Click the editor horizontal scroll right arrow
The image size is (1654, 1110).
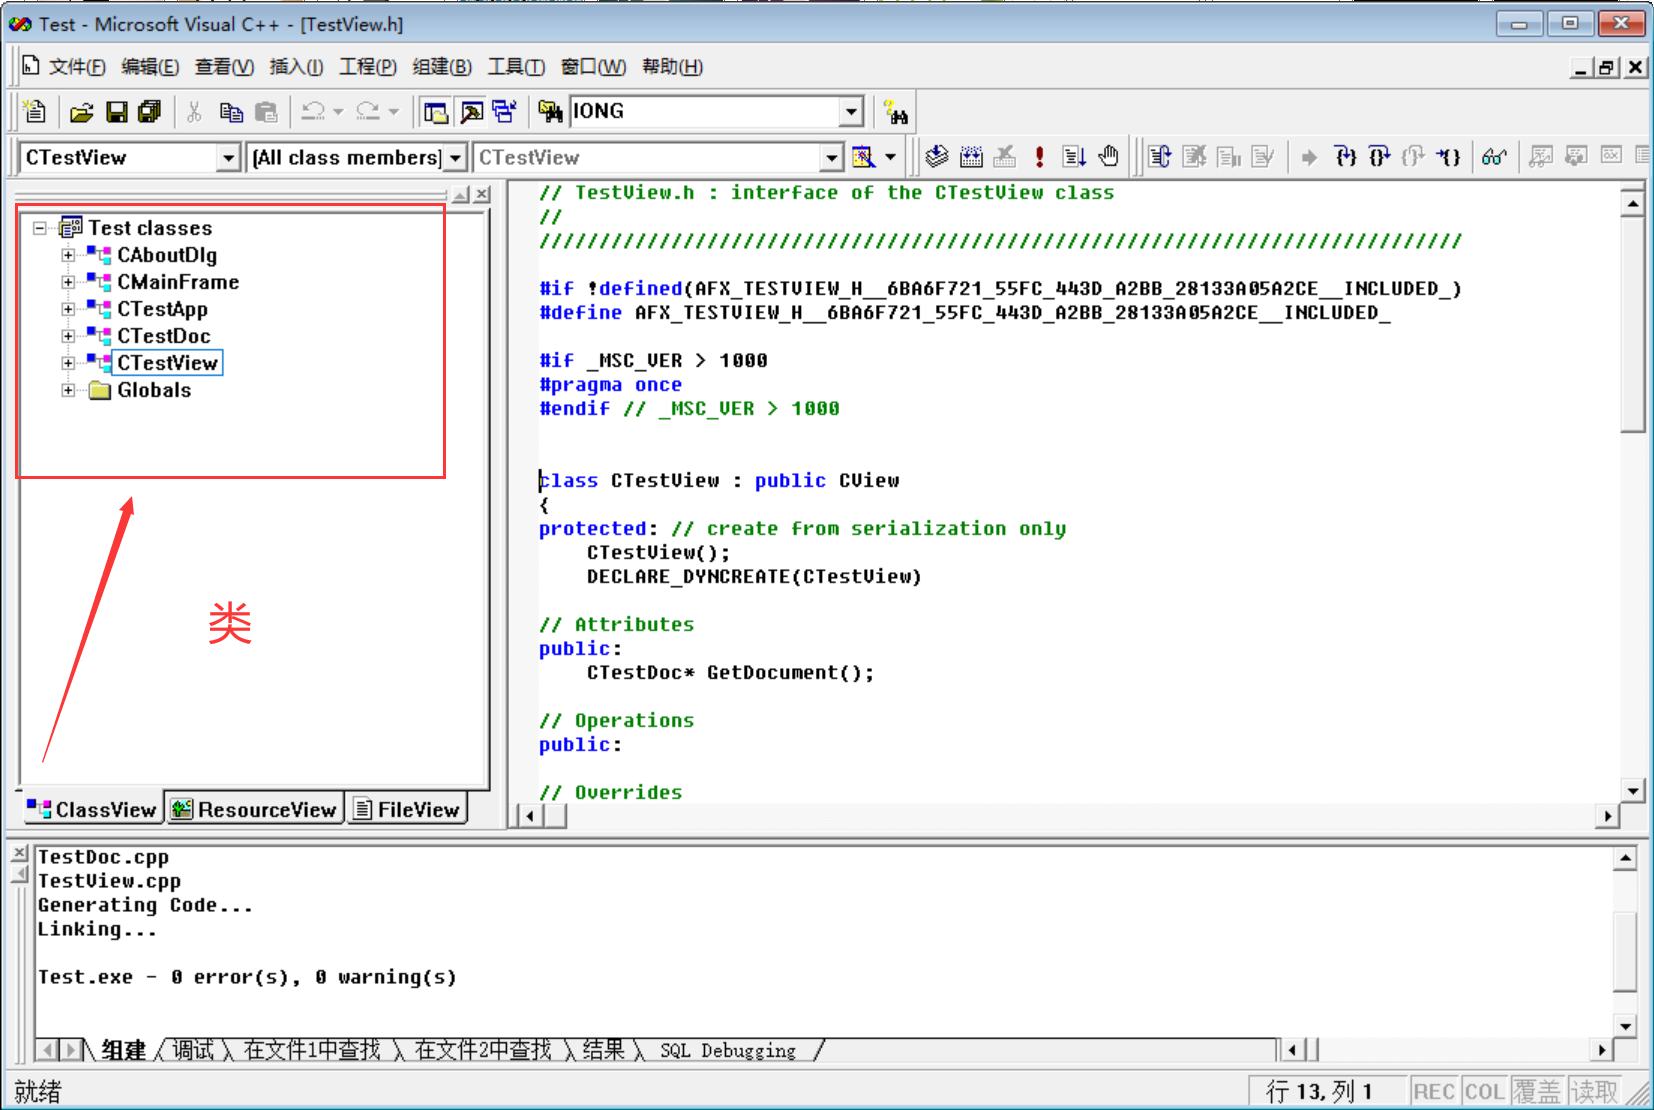[1607, 816]
